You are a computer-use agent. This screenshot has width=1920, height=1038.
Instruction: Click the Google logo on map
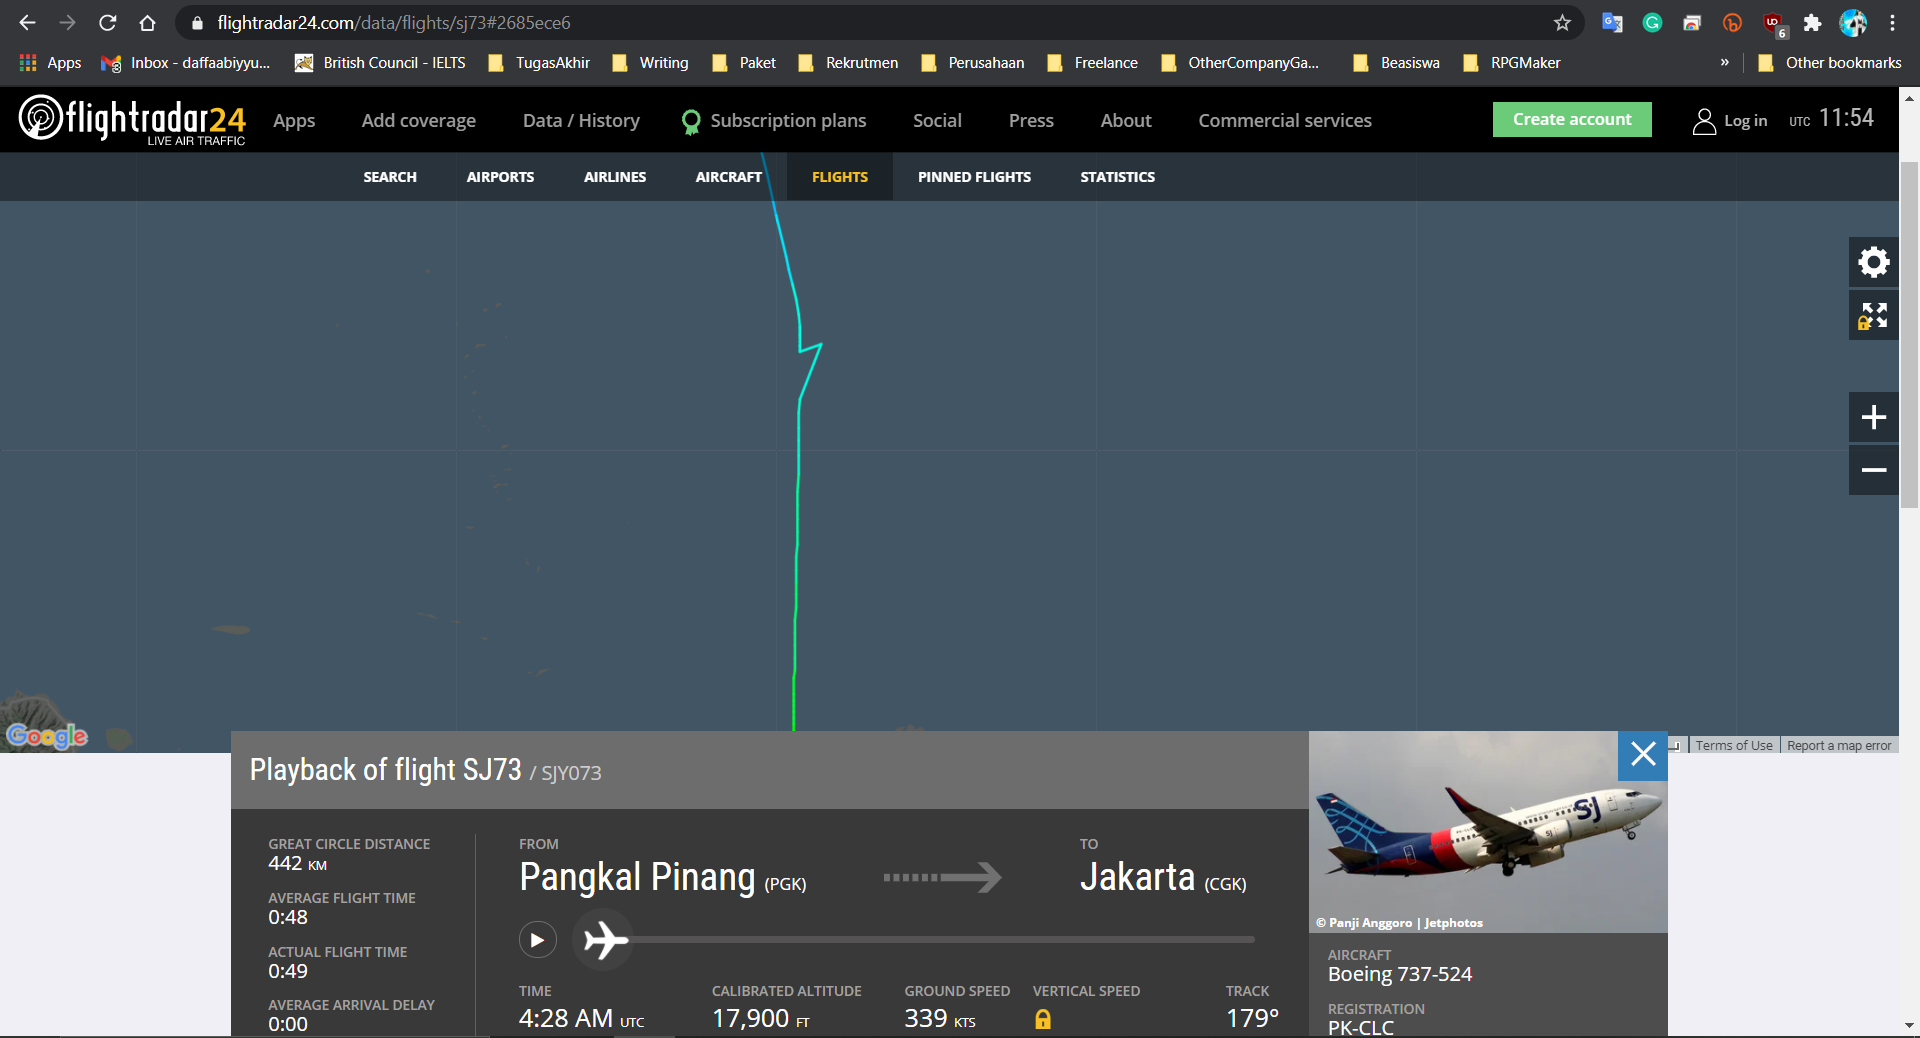coord(47,736)
